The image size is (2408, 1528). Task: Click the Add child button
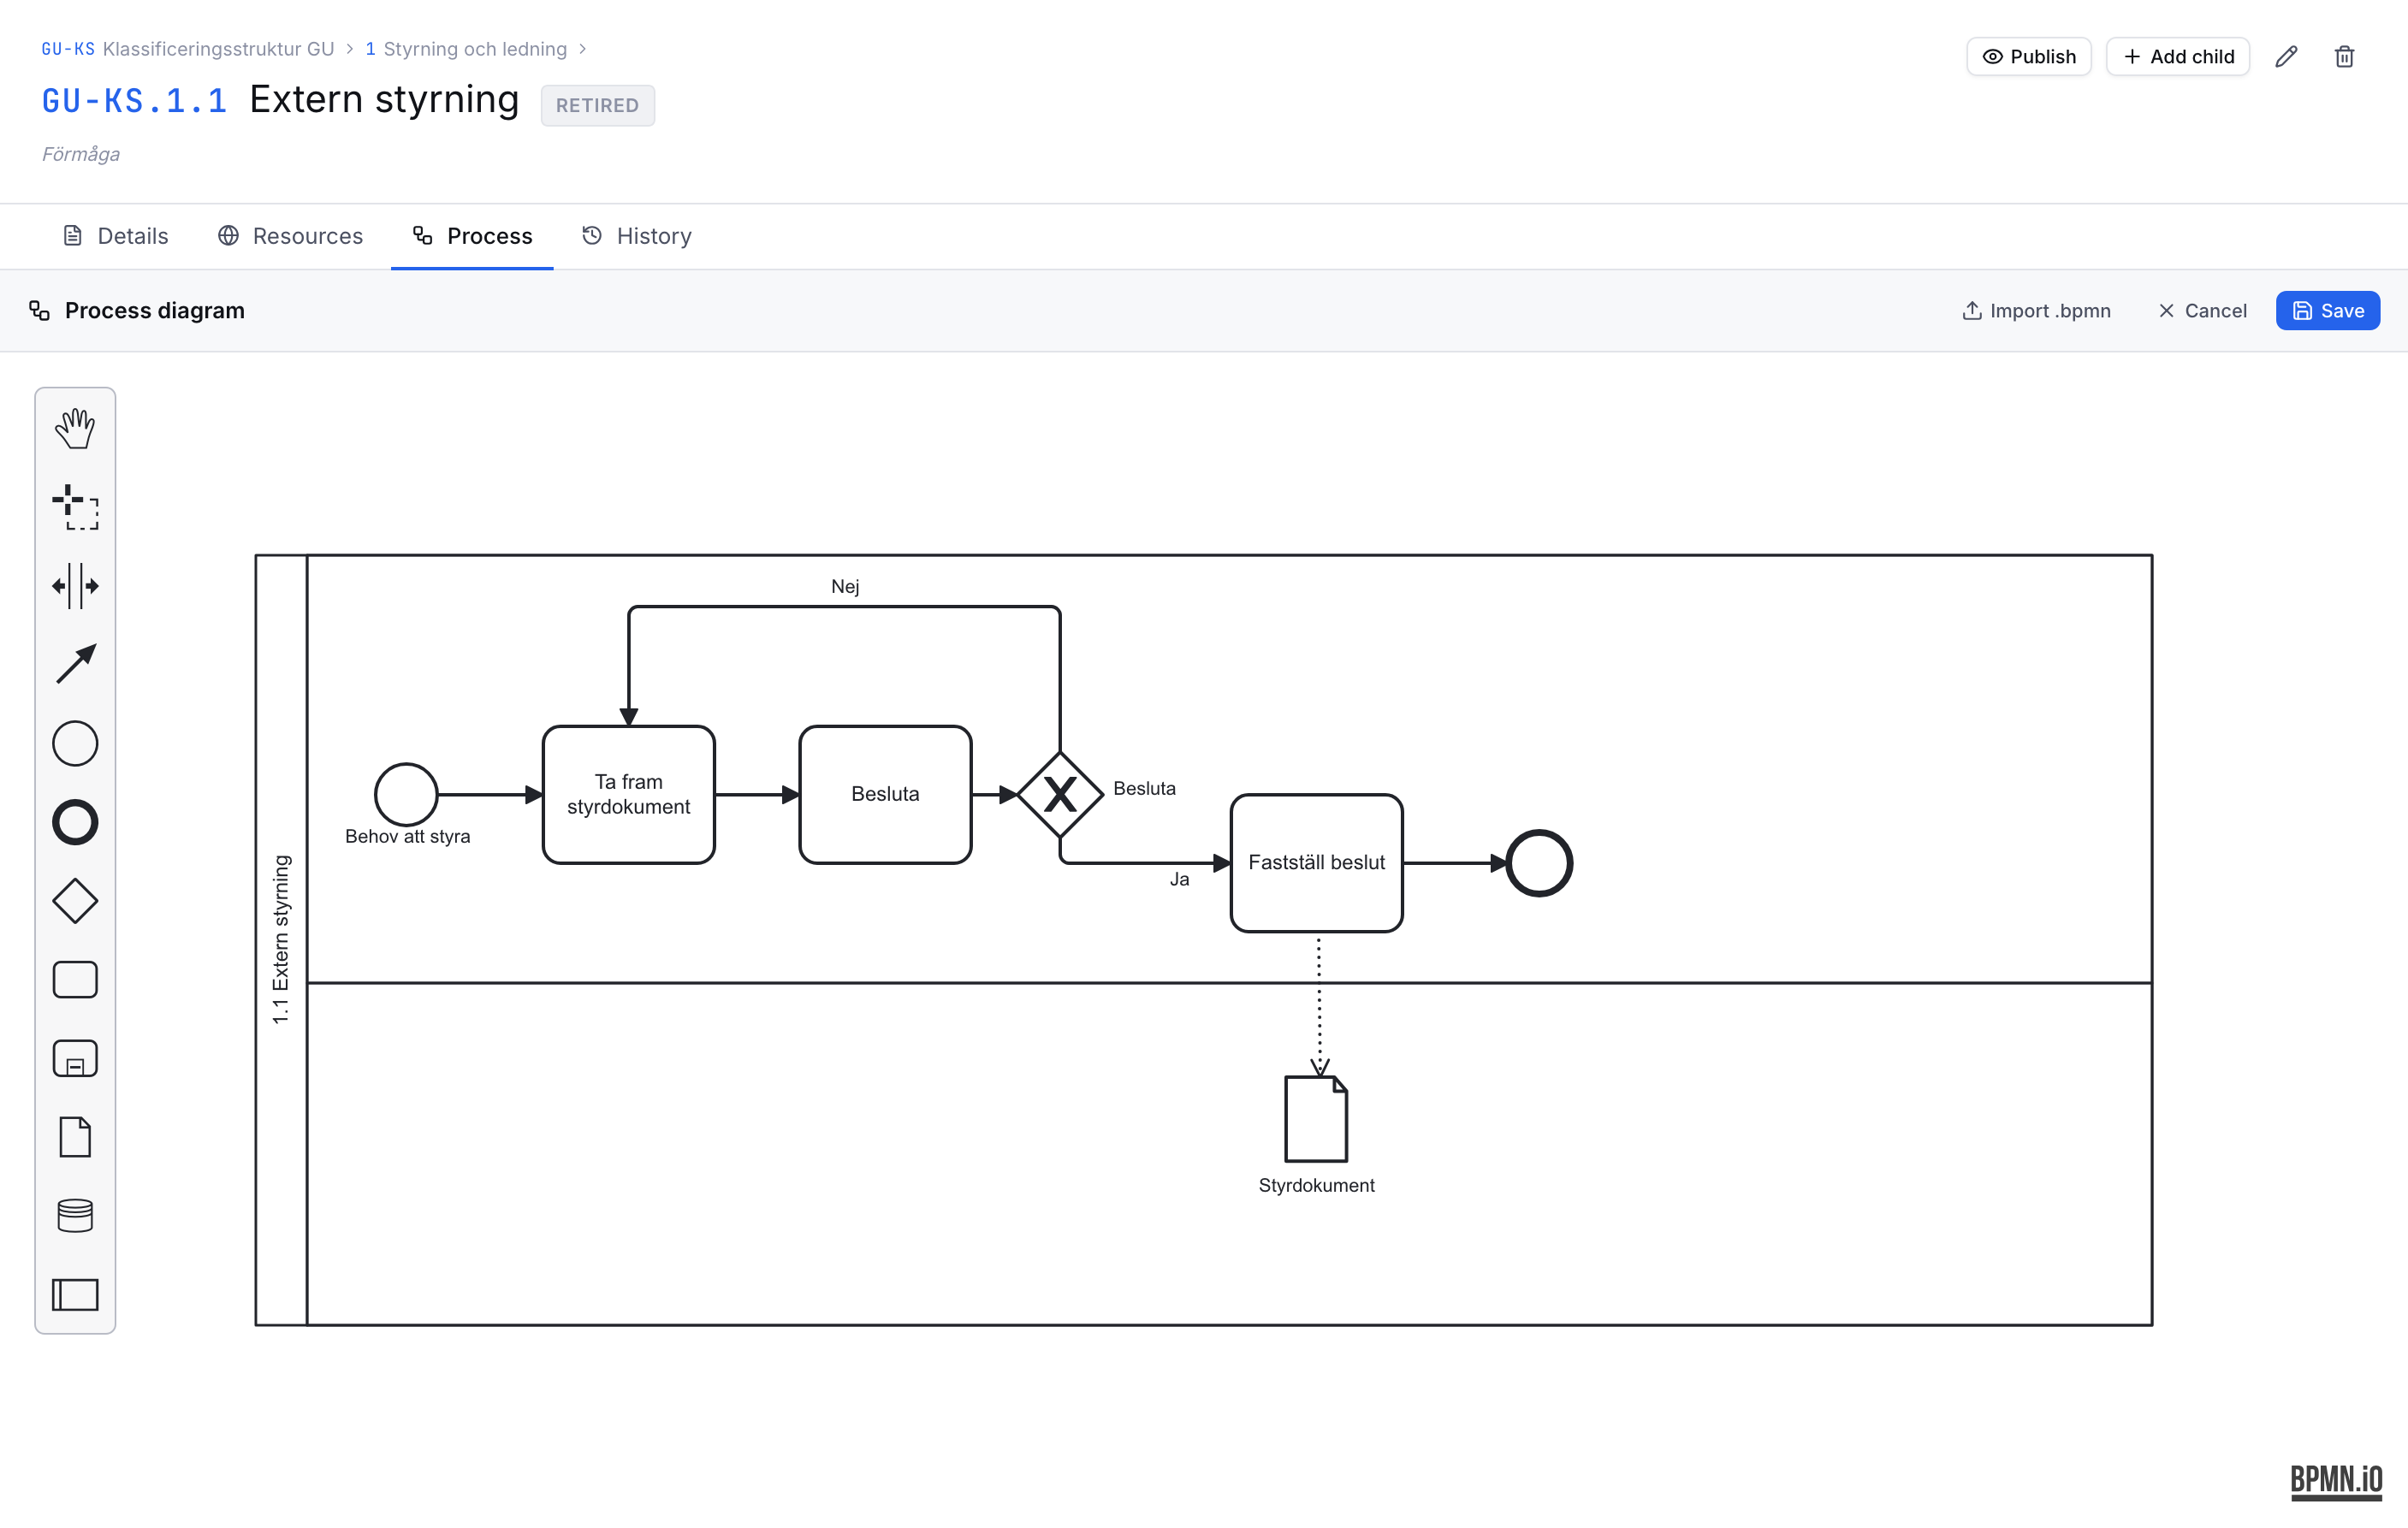pyautogui.click(x=2178, y=57)
